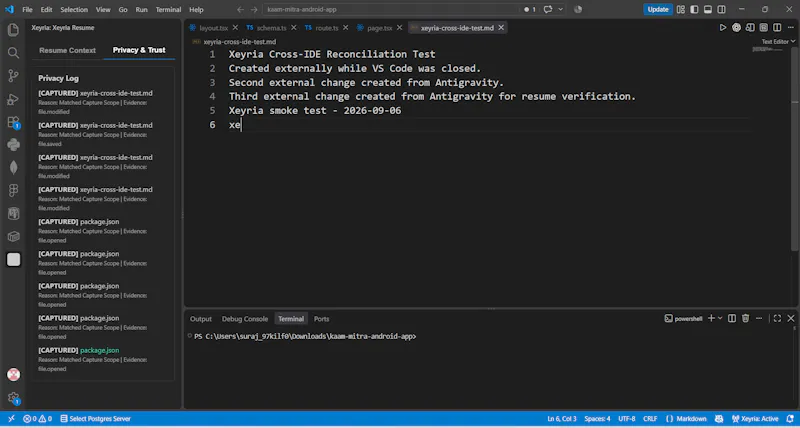The image size is (800, 428).
Task: Click UTF-8 encoding entry
Action: [627, 419]
